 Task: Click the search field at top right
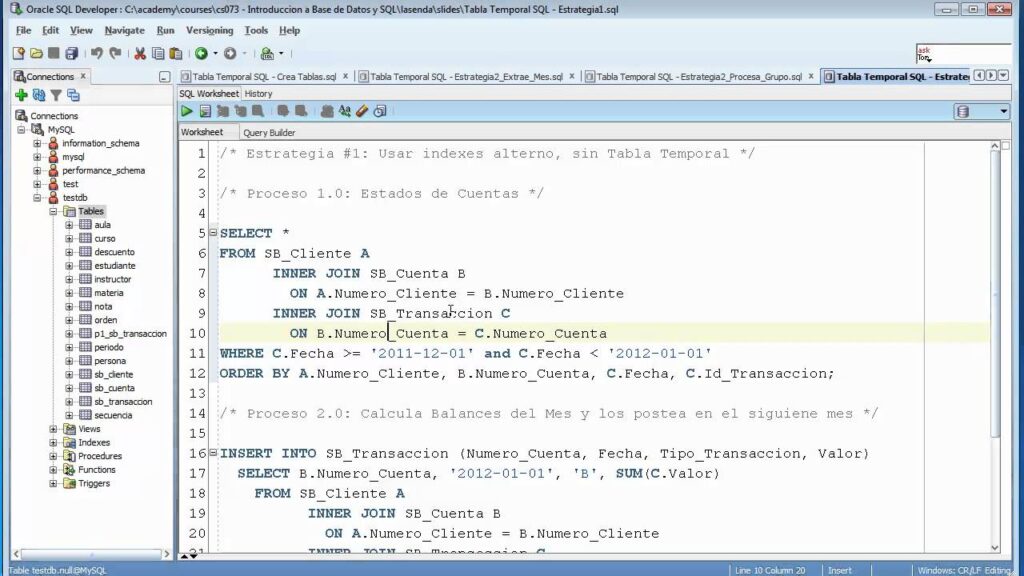click(963, 54)
